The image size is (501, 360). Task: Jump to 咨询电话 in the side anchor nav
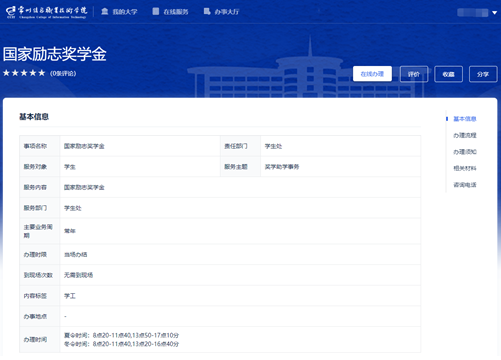[465, 185]
